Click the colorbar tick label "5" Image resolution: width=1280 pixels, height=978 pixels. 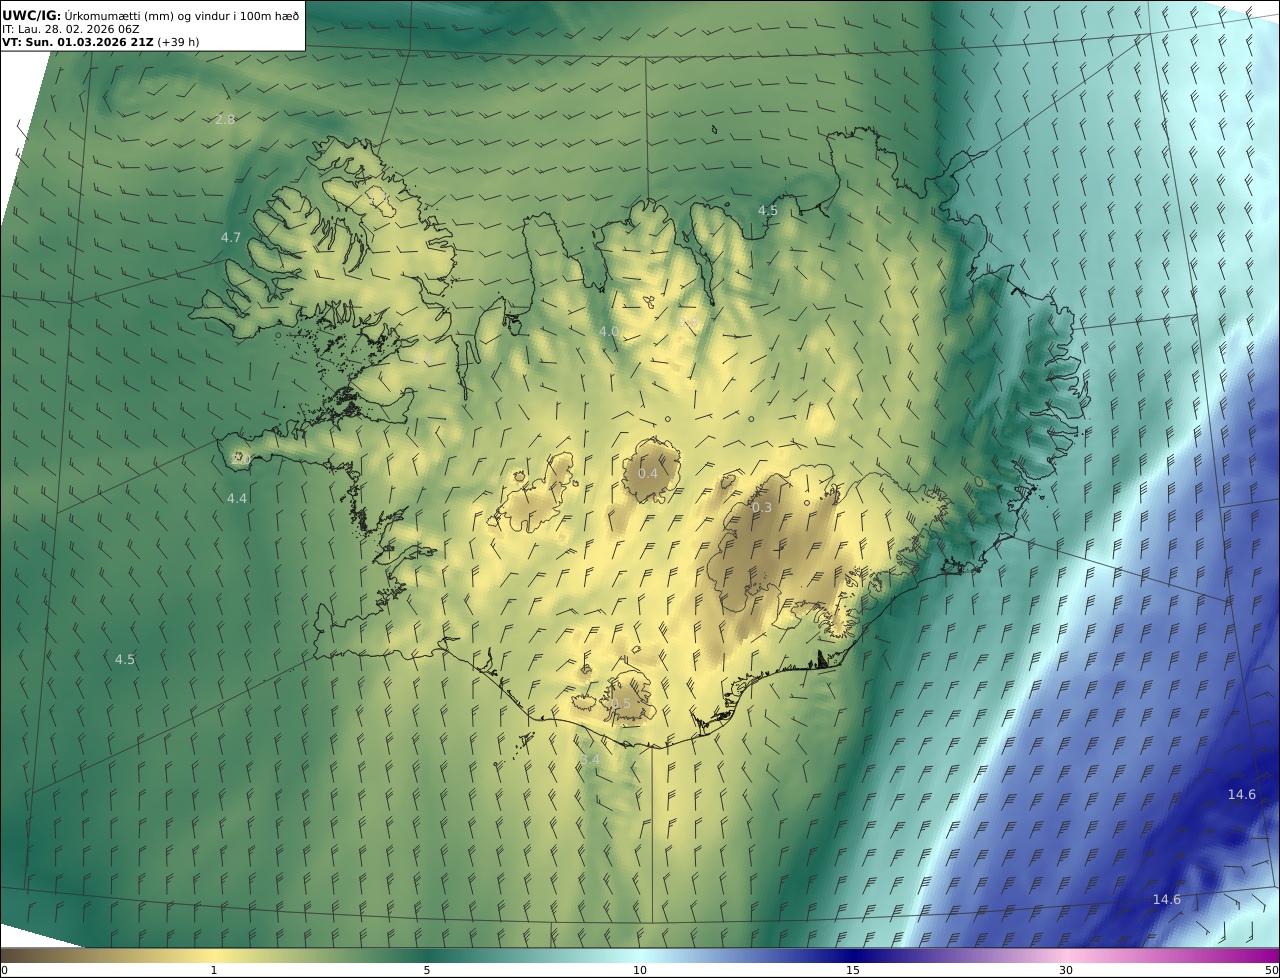coord(427,970)
